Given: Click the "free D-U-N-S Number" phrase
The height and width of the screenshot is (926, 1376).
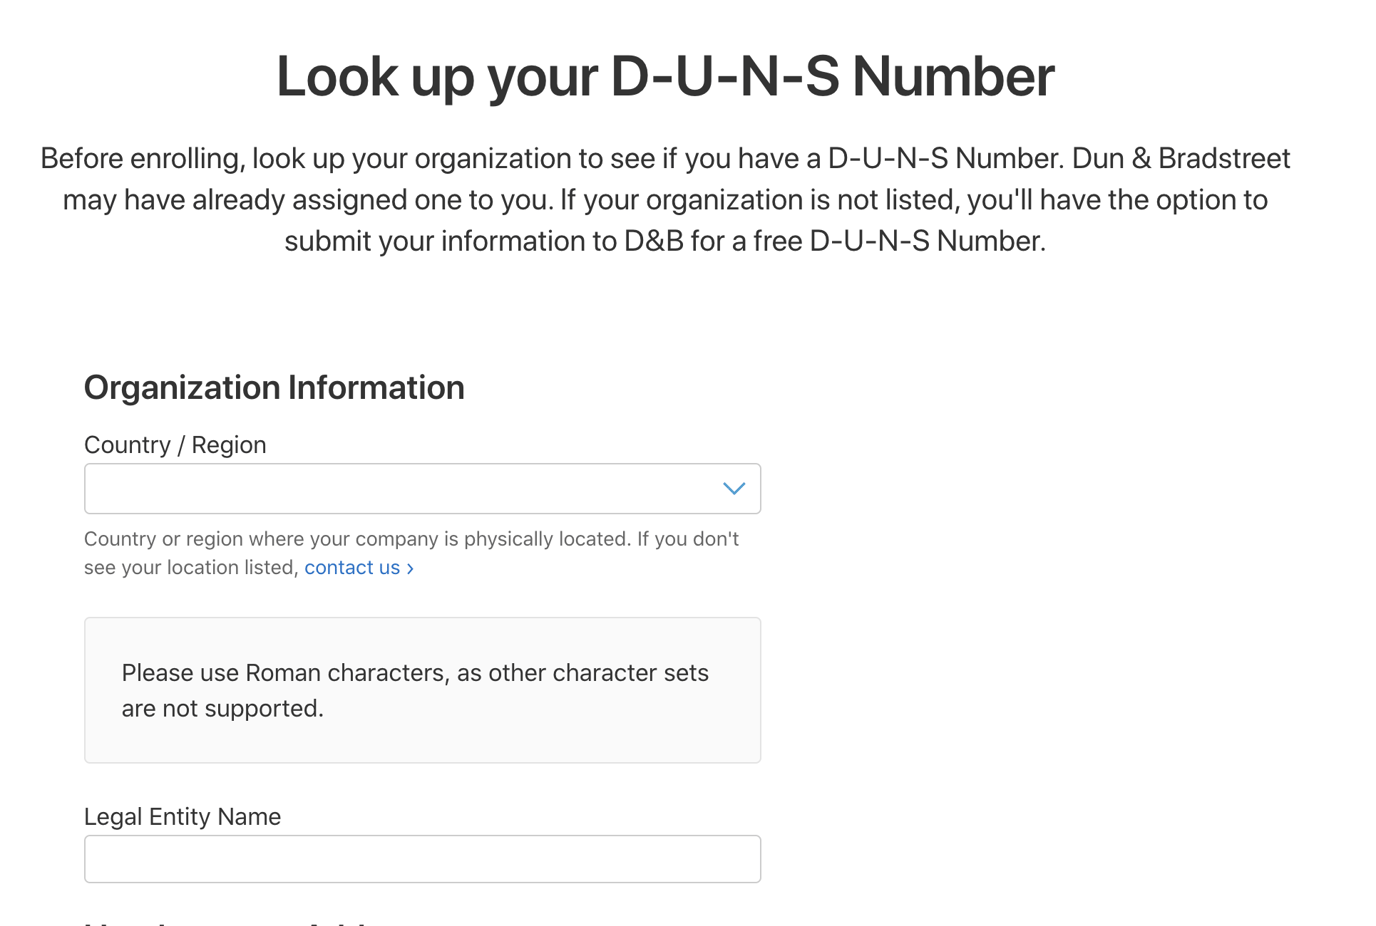Looking at the screenshot, I should 898,241.
